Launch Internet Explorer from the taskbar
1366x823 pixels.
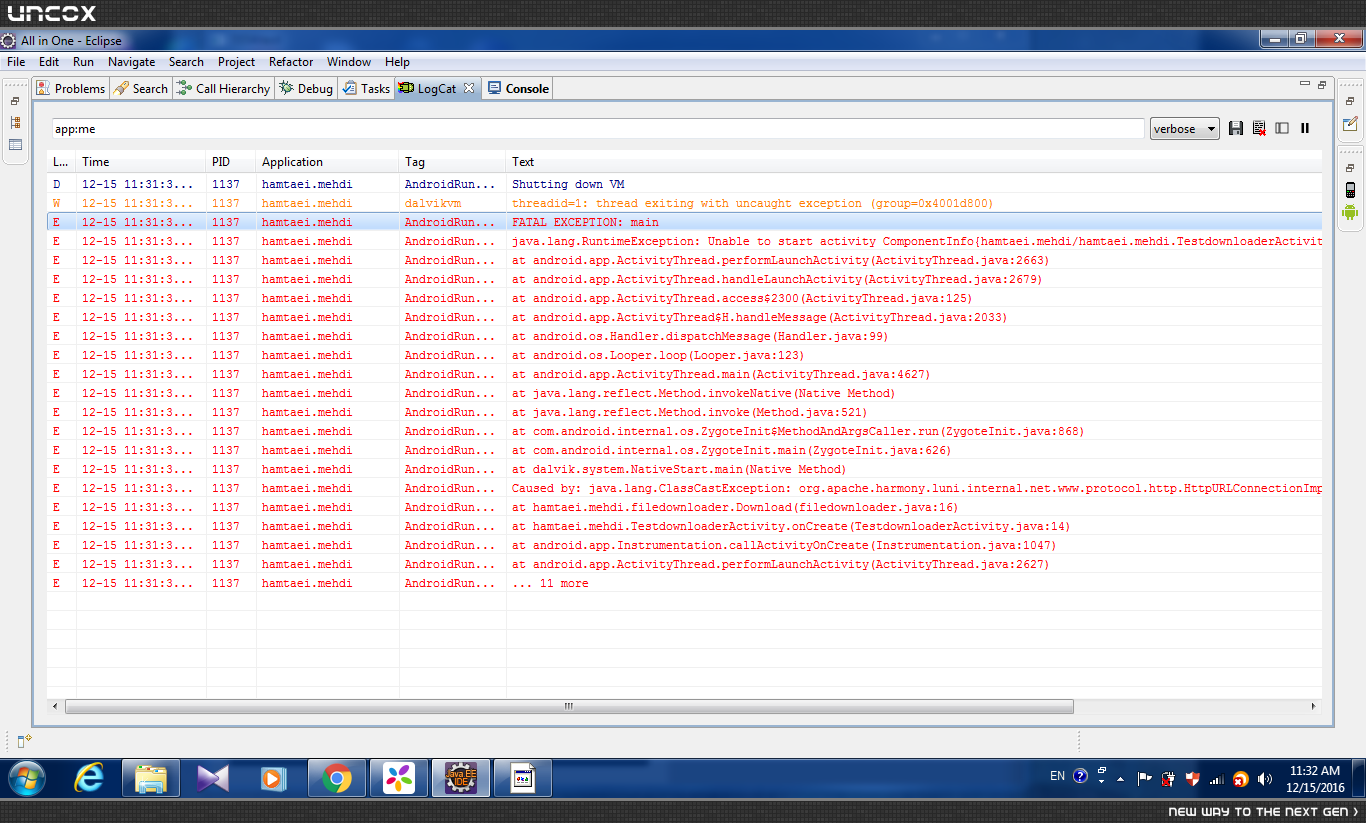coord(90,777)
